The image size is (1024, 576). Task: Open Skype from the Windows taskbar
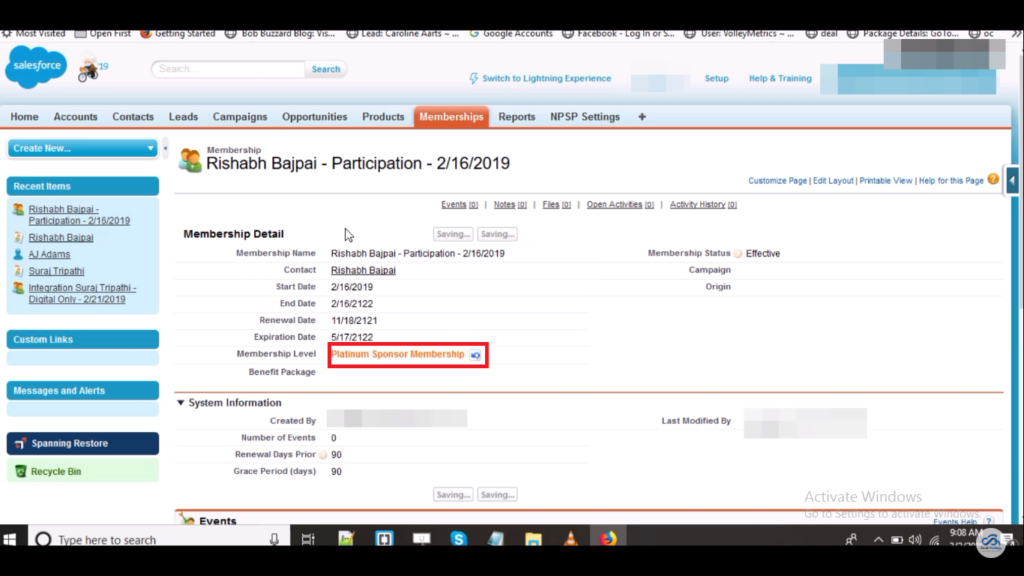pos(459,539)
